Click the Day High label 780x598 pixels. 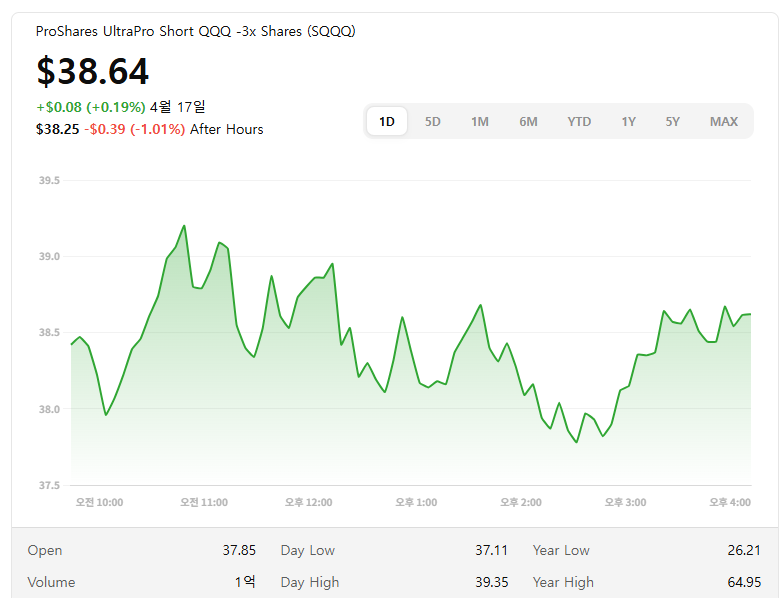coord(310,582)
